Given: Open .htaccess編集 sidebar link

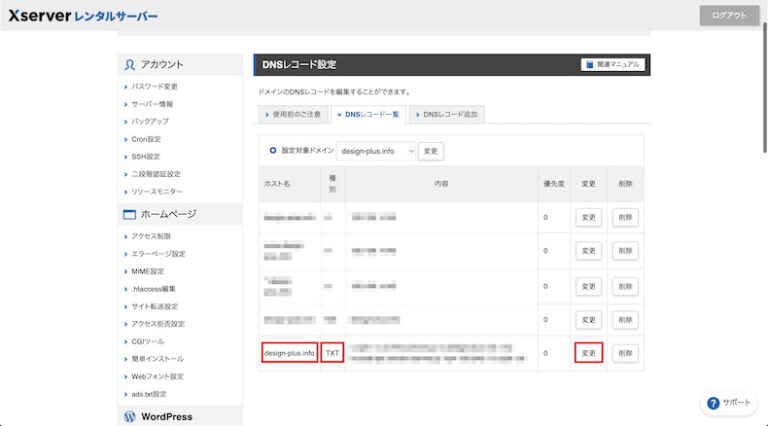Looking at the screenshot, I should (x=154, y=289).
